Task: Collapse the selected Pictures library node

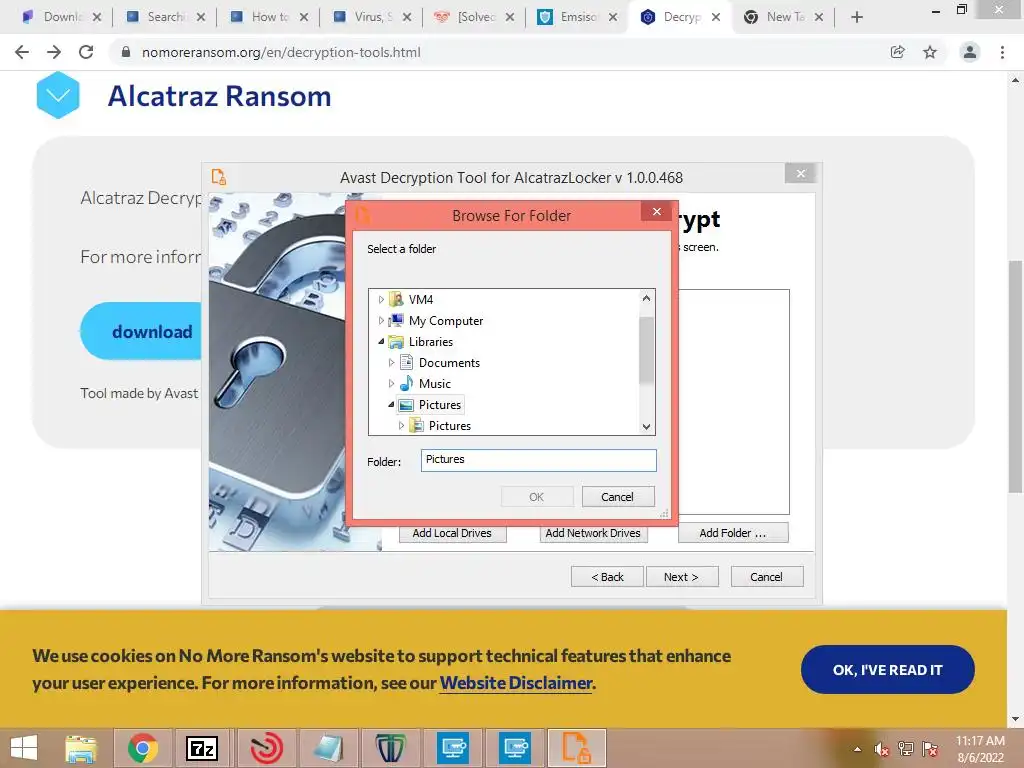Action: point(391,405)
